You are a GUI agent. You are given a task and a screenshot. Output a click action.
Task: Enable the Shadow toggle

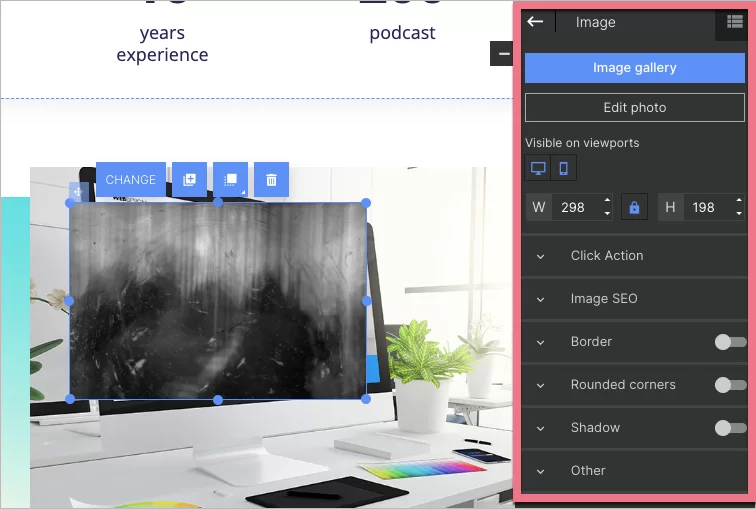[730, 428]
